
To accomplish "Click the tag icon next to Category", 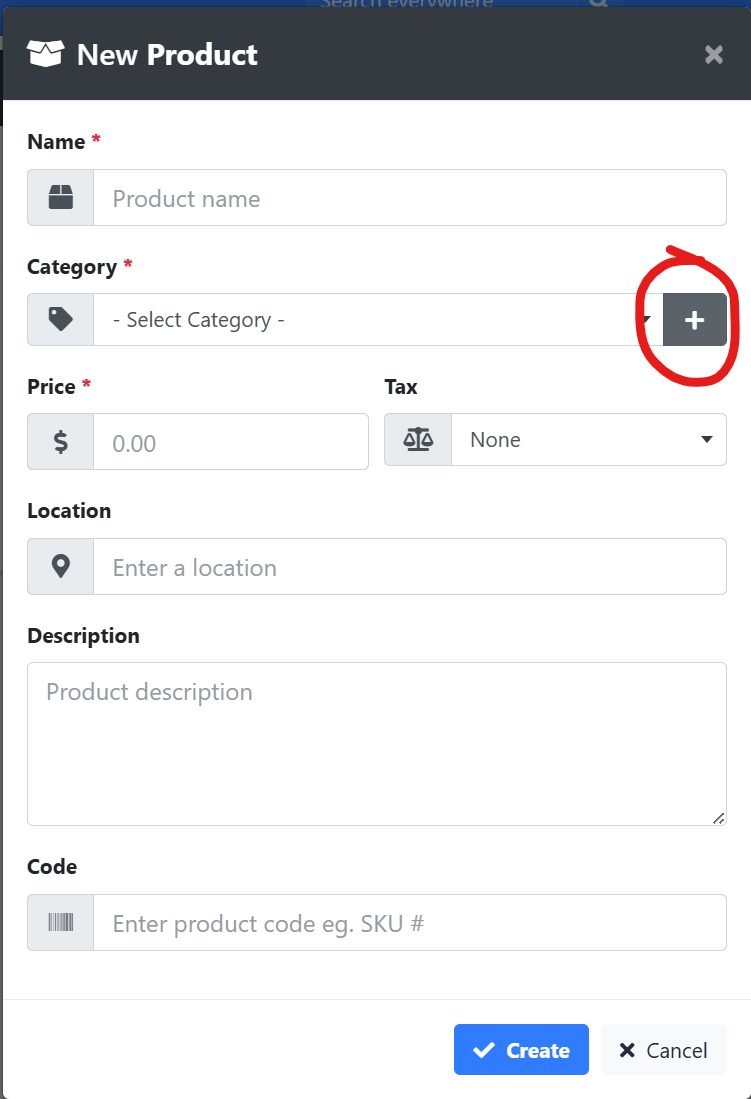I will tap(60, 319).
